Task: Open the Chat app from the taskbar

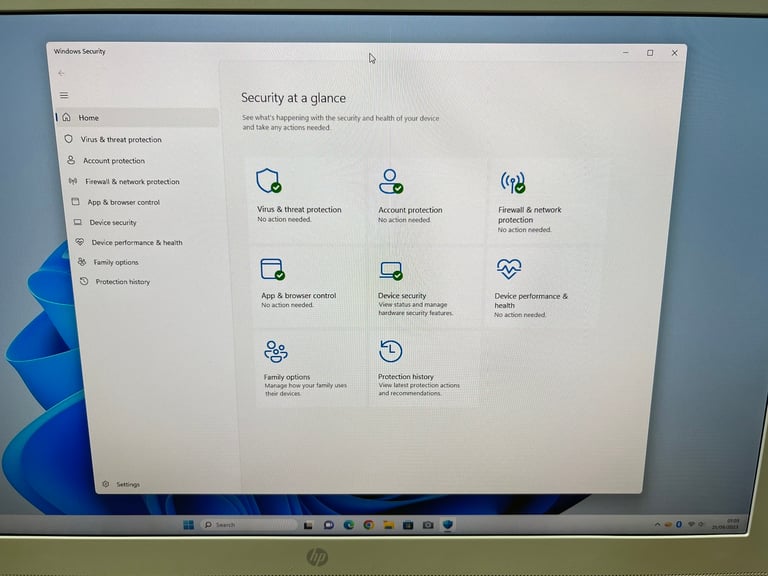Action: click(329, 525)
